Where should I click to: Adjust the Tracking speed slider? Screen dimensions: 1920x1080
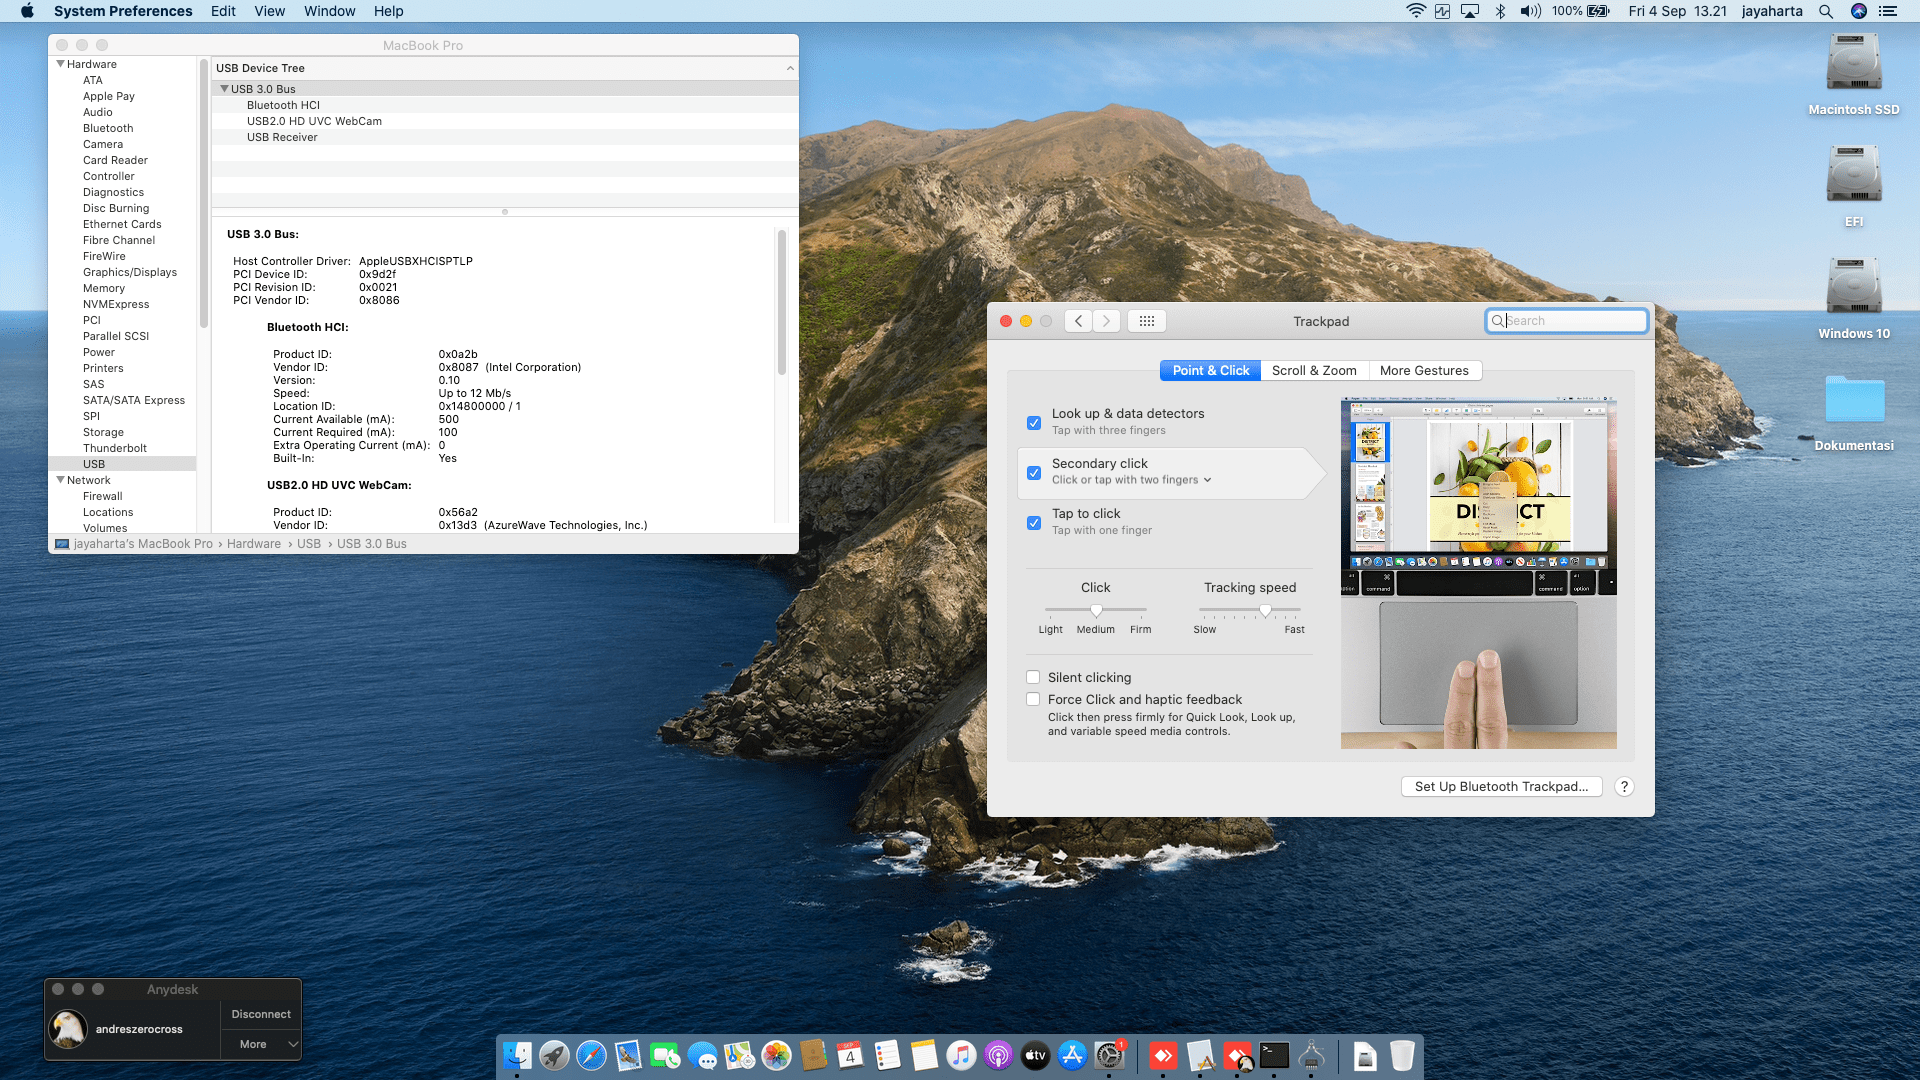1266,610
